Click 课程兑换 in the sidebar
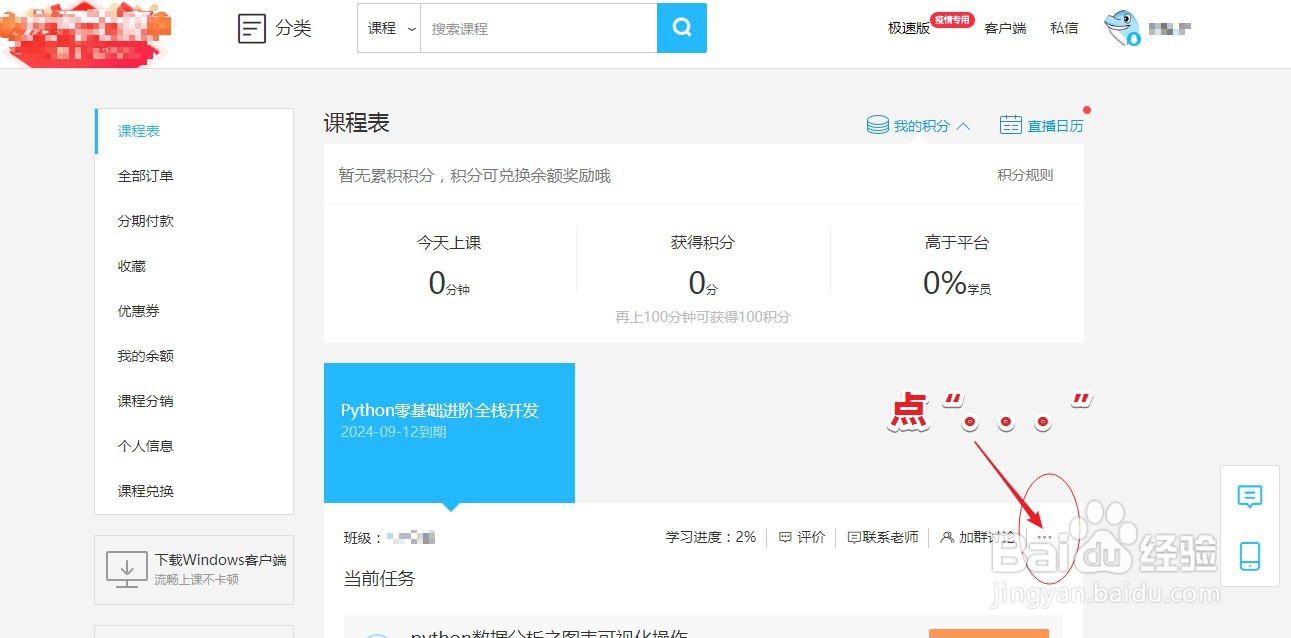Viewport: 1291px width, 638px height. point(146,490)
